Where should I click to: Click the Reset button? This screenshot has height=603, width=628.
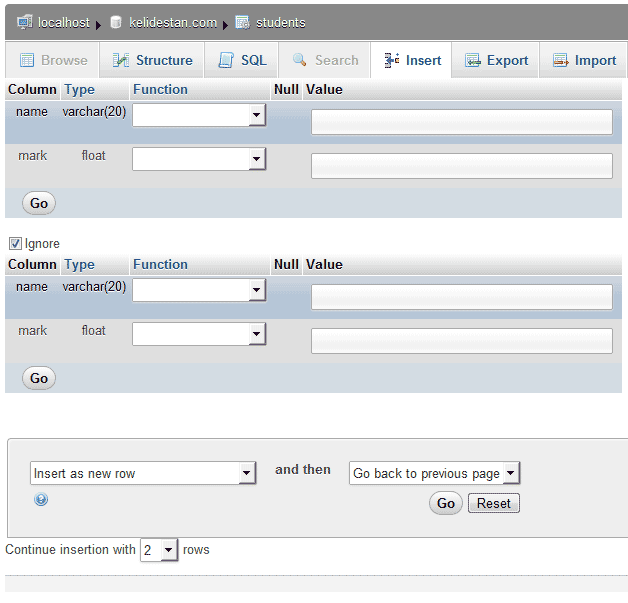[494, 503]
